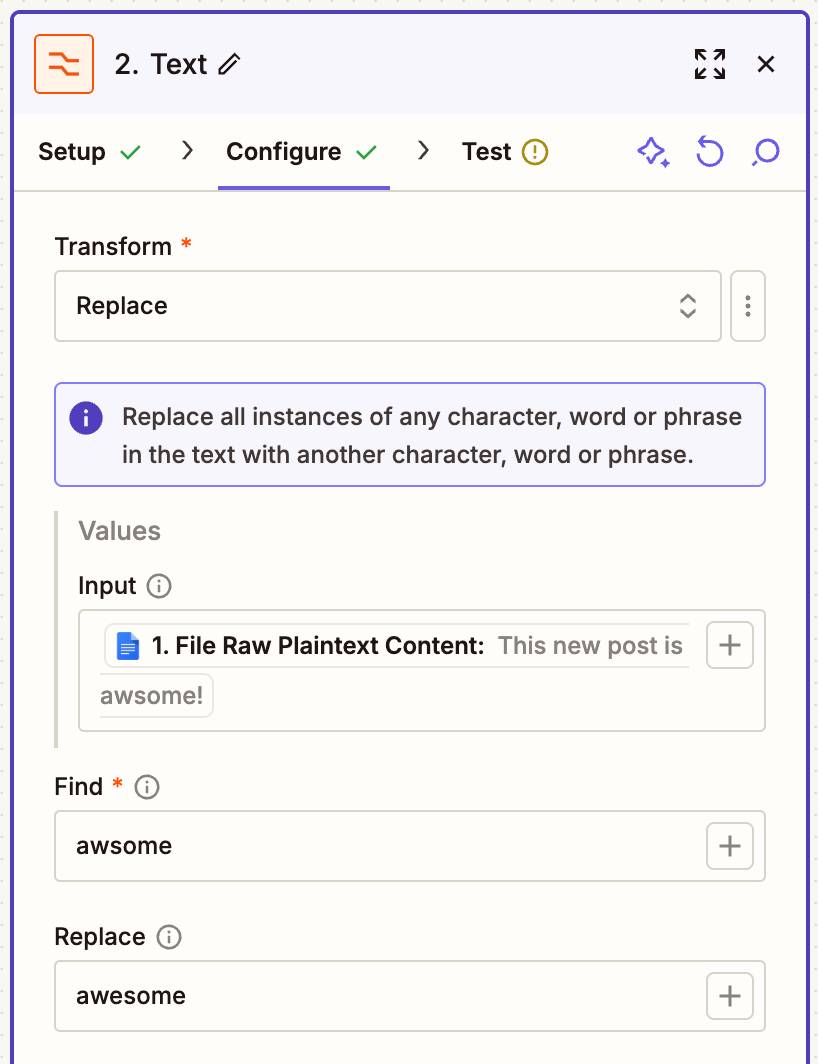
Task: Select the Configure tab
Action: pyautogui.click(x=301, y=152)
